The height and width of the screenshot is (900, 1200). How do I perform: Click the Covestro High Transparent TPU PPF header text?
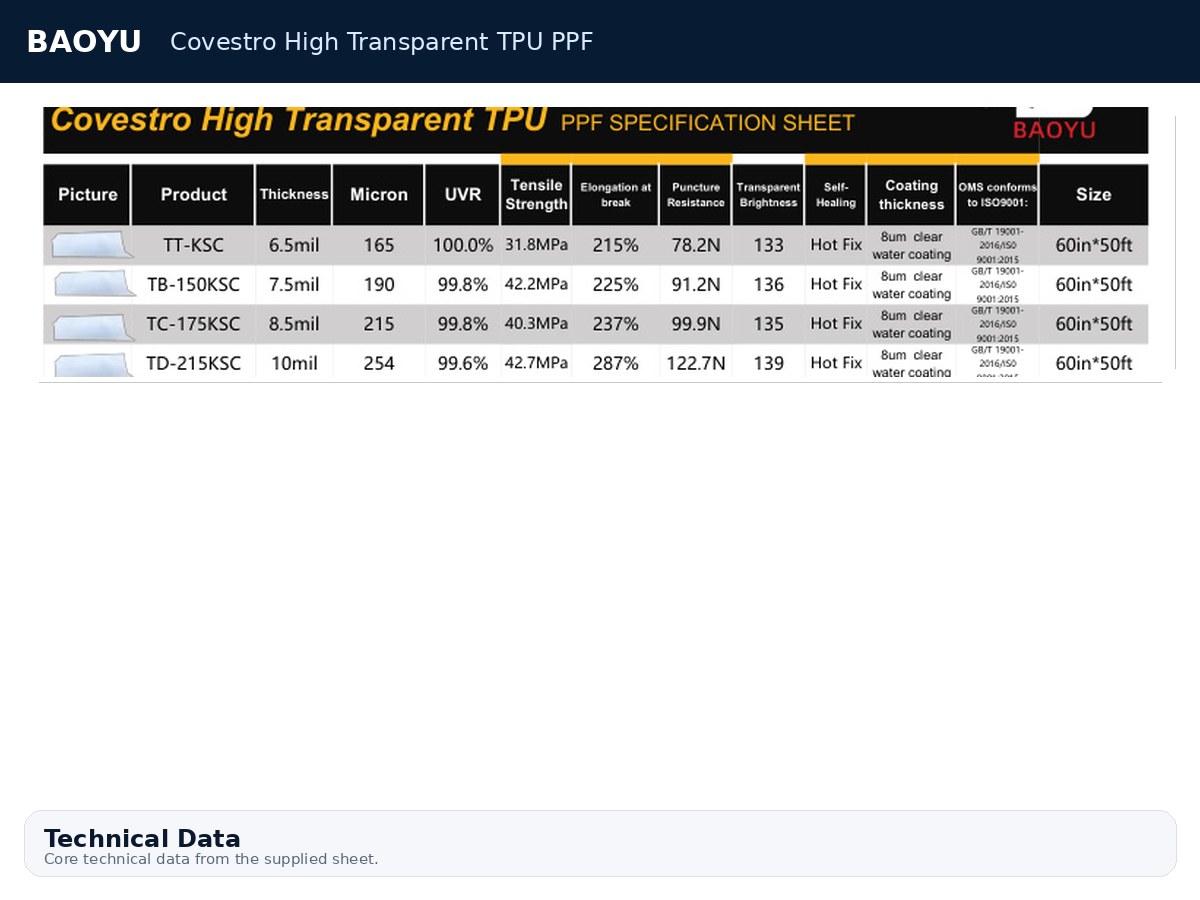pos(381,42)
